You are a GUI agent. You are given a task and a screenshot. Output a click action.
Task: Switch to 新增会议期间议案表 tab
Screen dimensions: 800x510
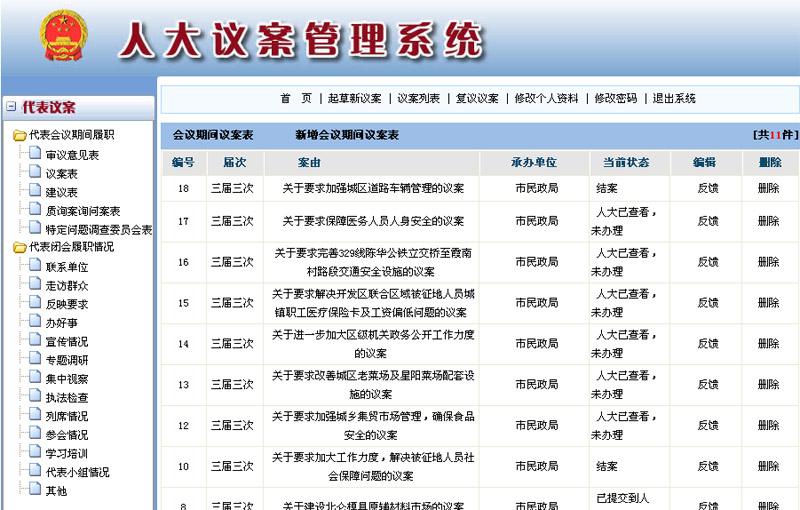click(x=347, y=135)
